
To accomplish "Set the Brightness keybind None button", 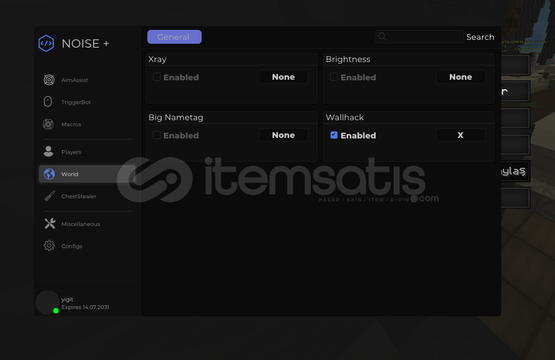I will click(460, 77).
